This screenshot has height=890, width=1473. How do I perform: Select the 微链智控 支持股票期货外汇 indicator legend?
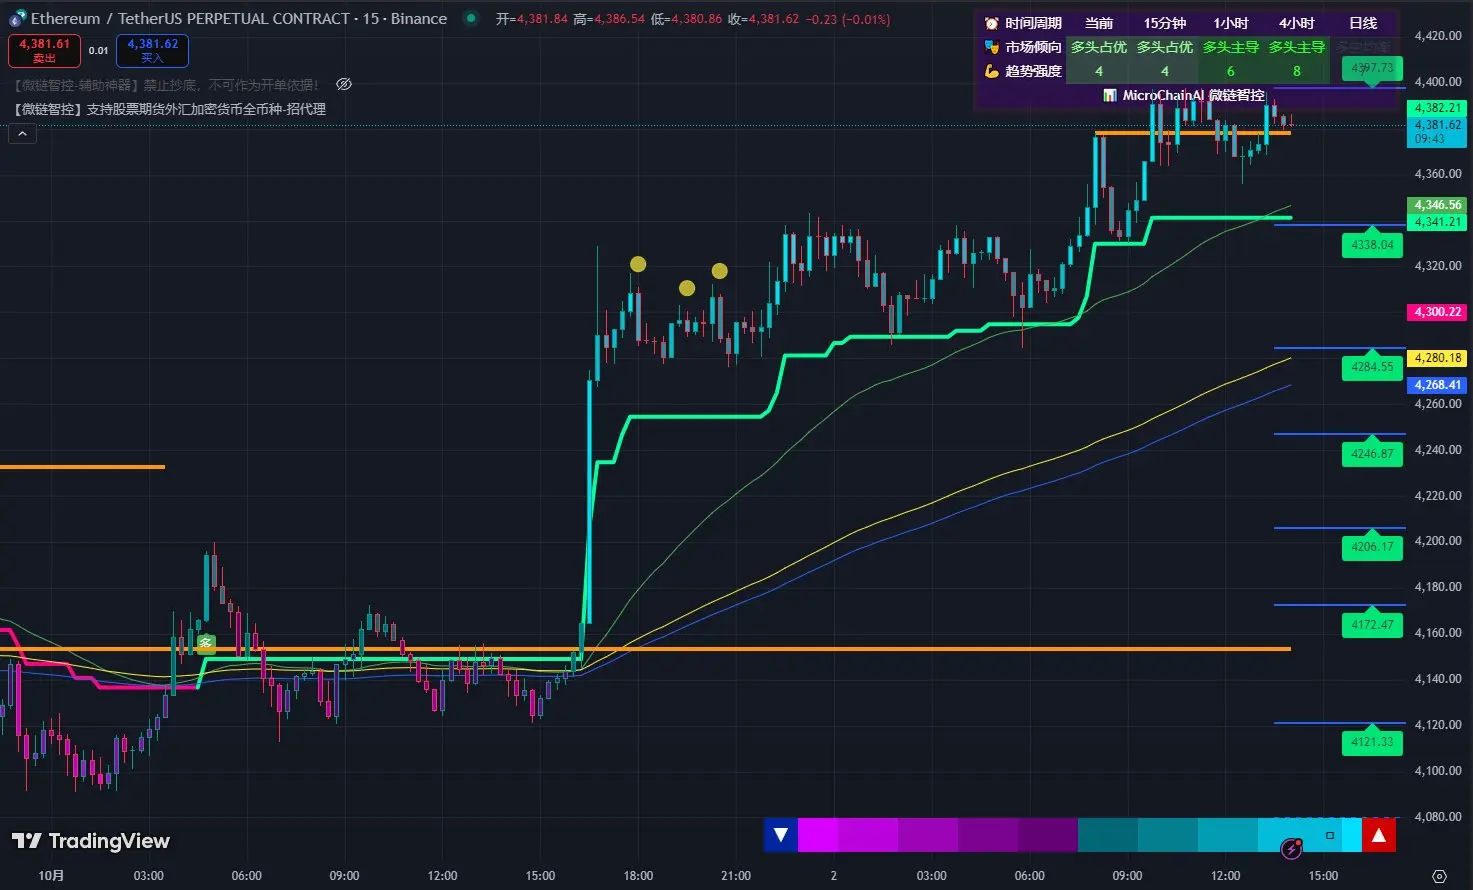click(x=170, y=109)
